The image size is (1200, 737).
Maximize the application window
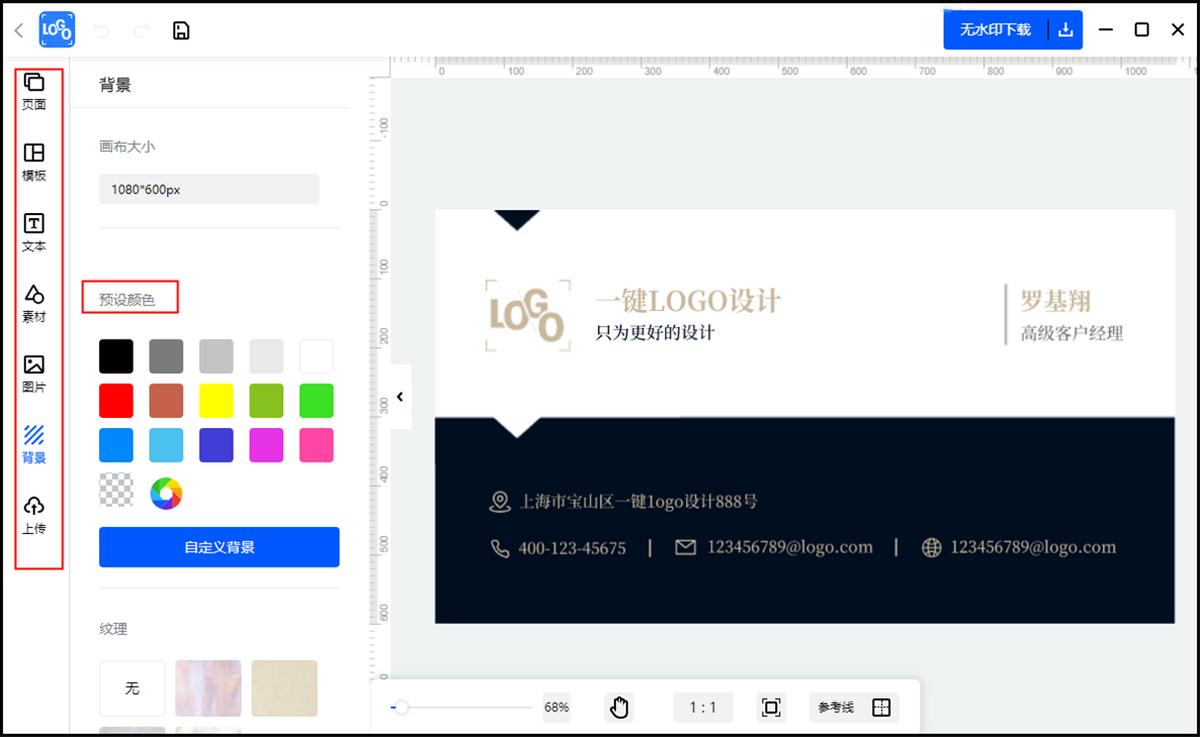[x=1141, y=30]
